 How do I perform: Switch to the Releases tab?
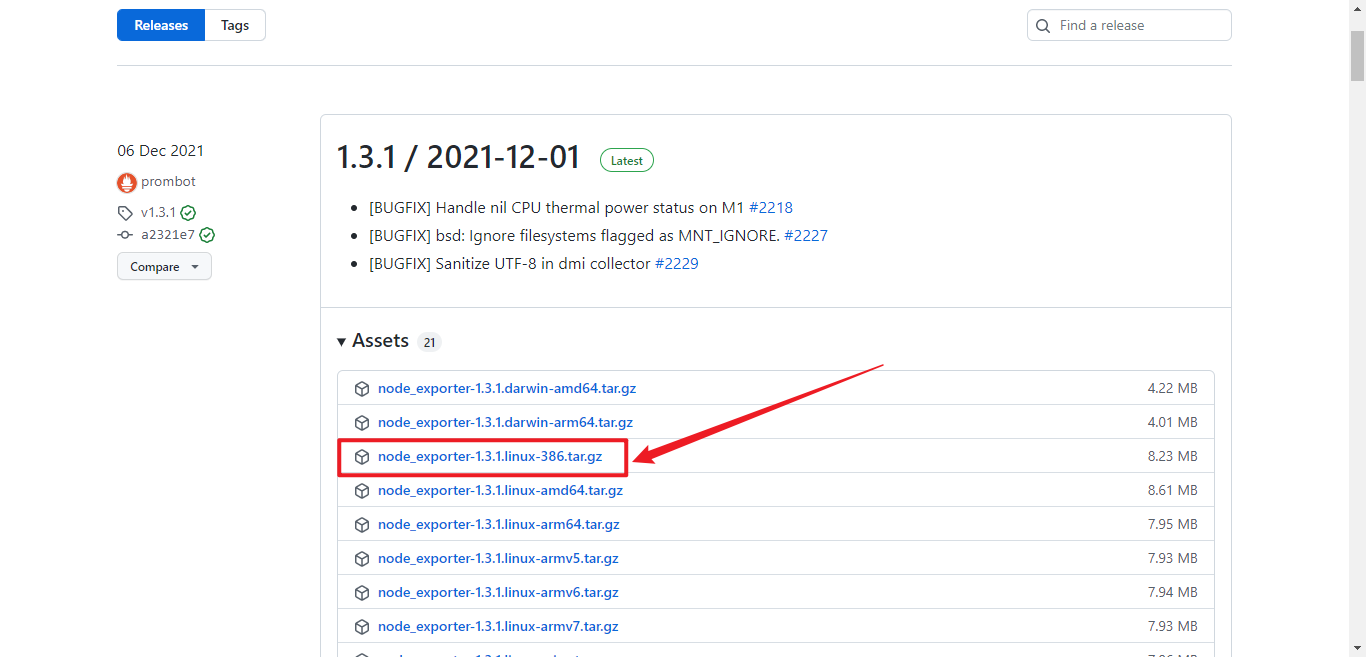161,25
